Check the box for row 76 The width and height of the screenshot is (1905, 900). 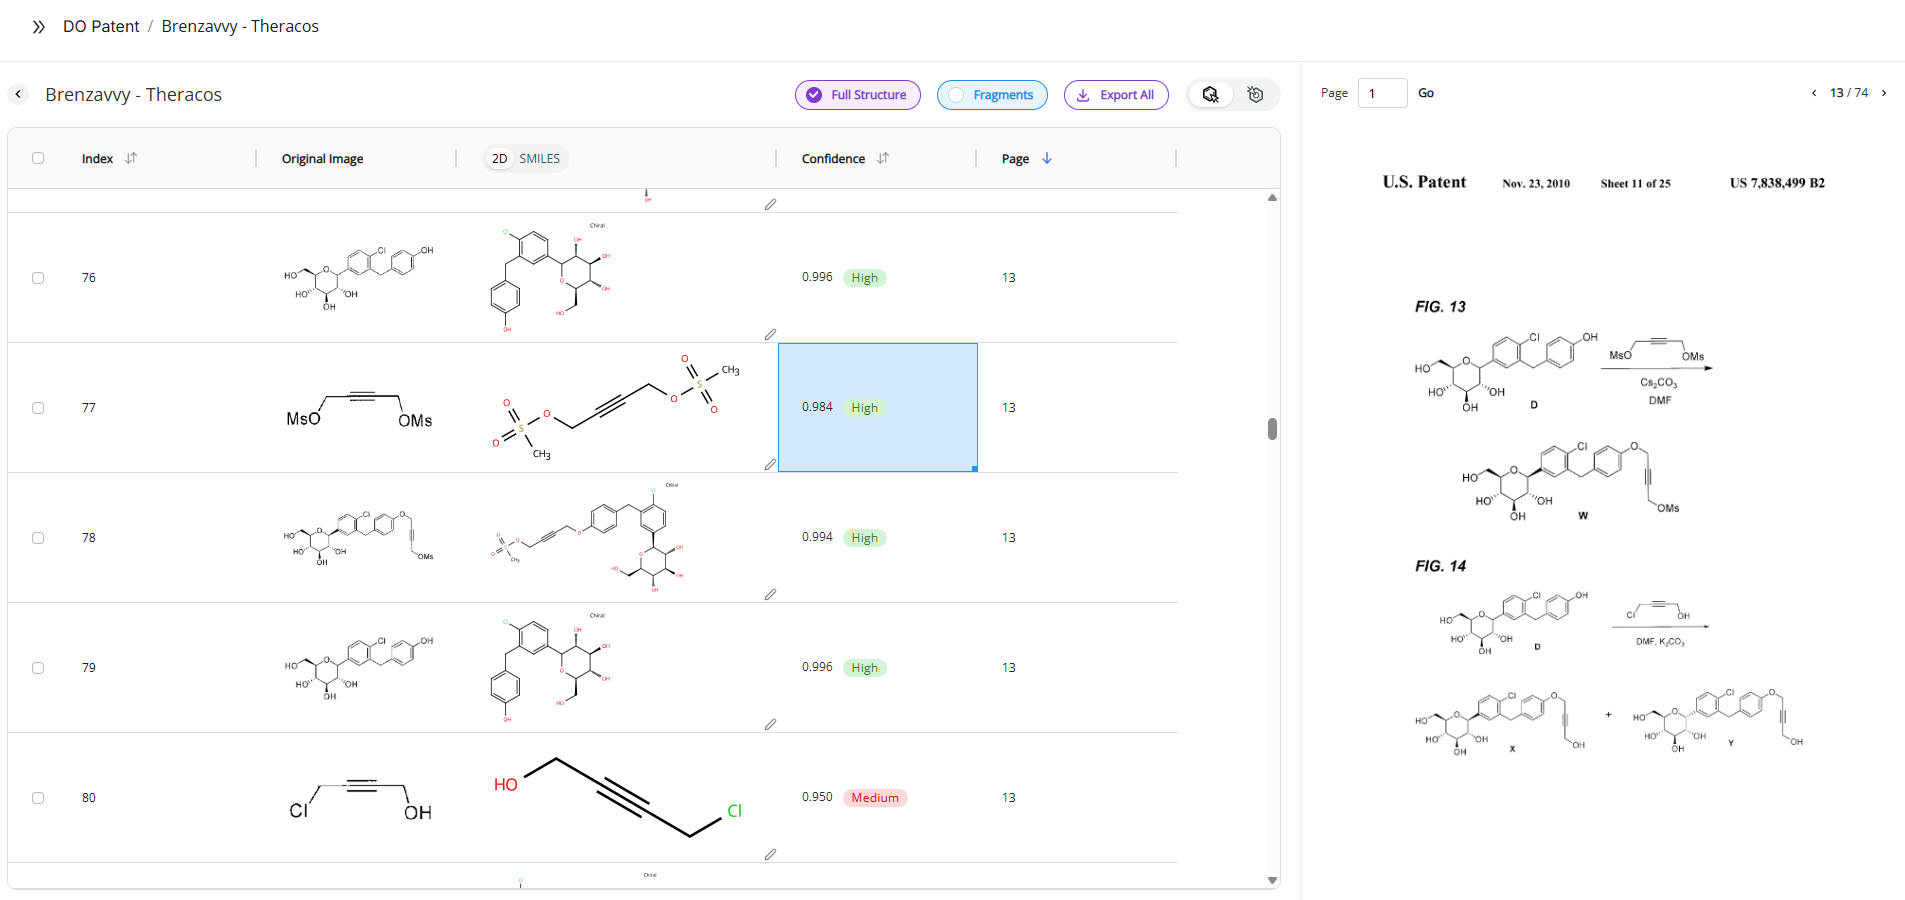(38, 278)
